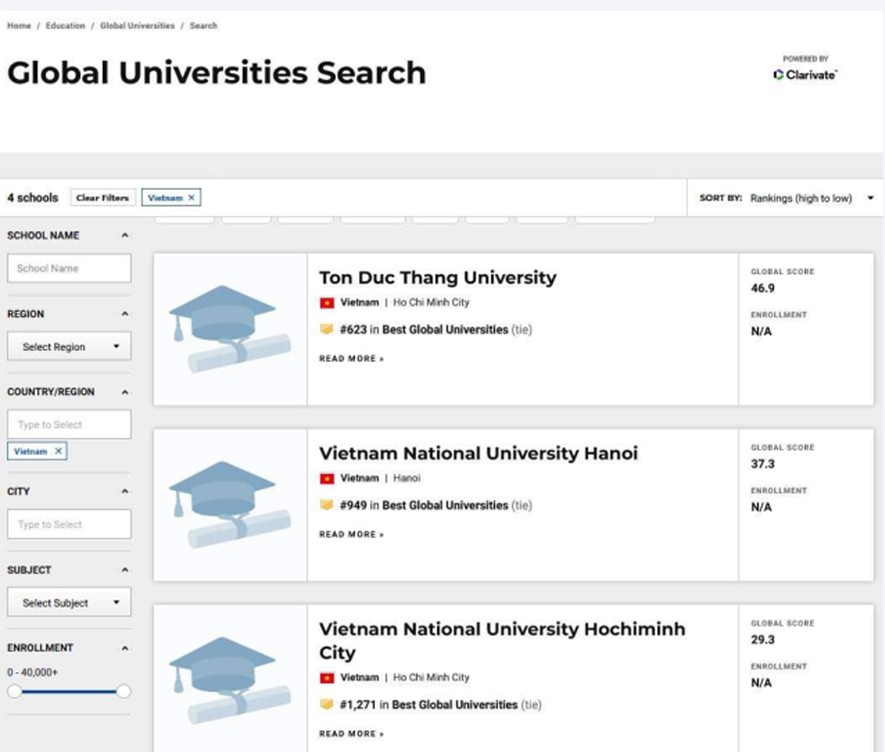Open the Select Subject dropdown
The width and height of the screenshot is (885, 752).
(69, 603)
